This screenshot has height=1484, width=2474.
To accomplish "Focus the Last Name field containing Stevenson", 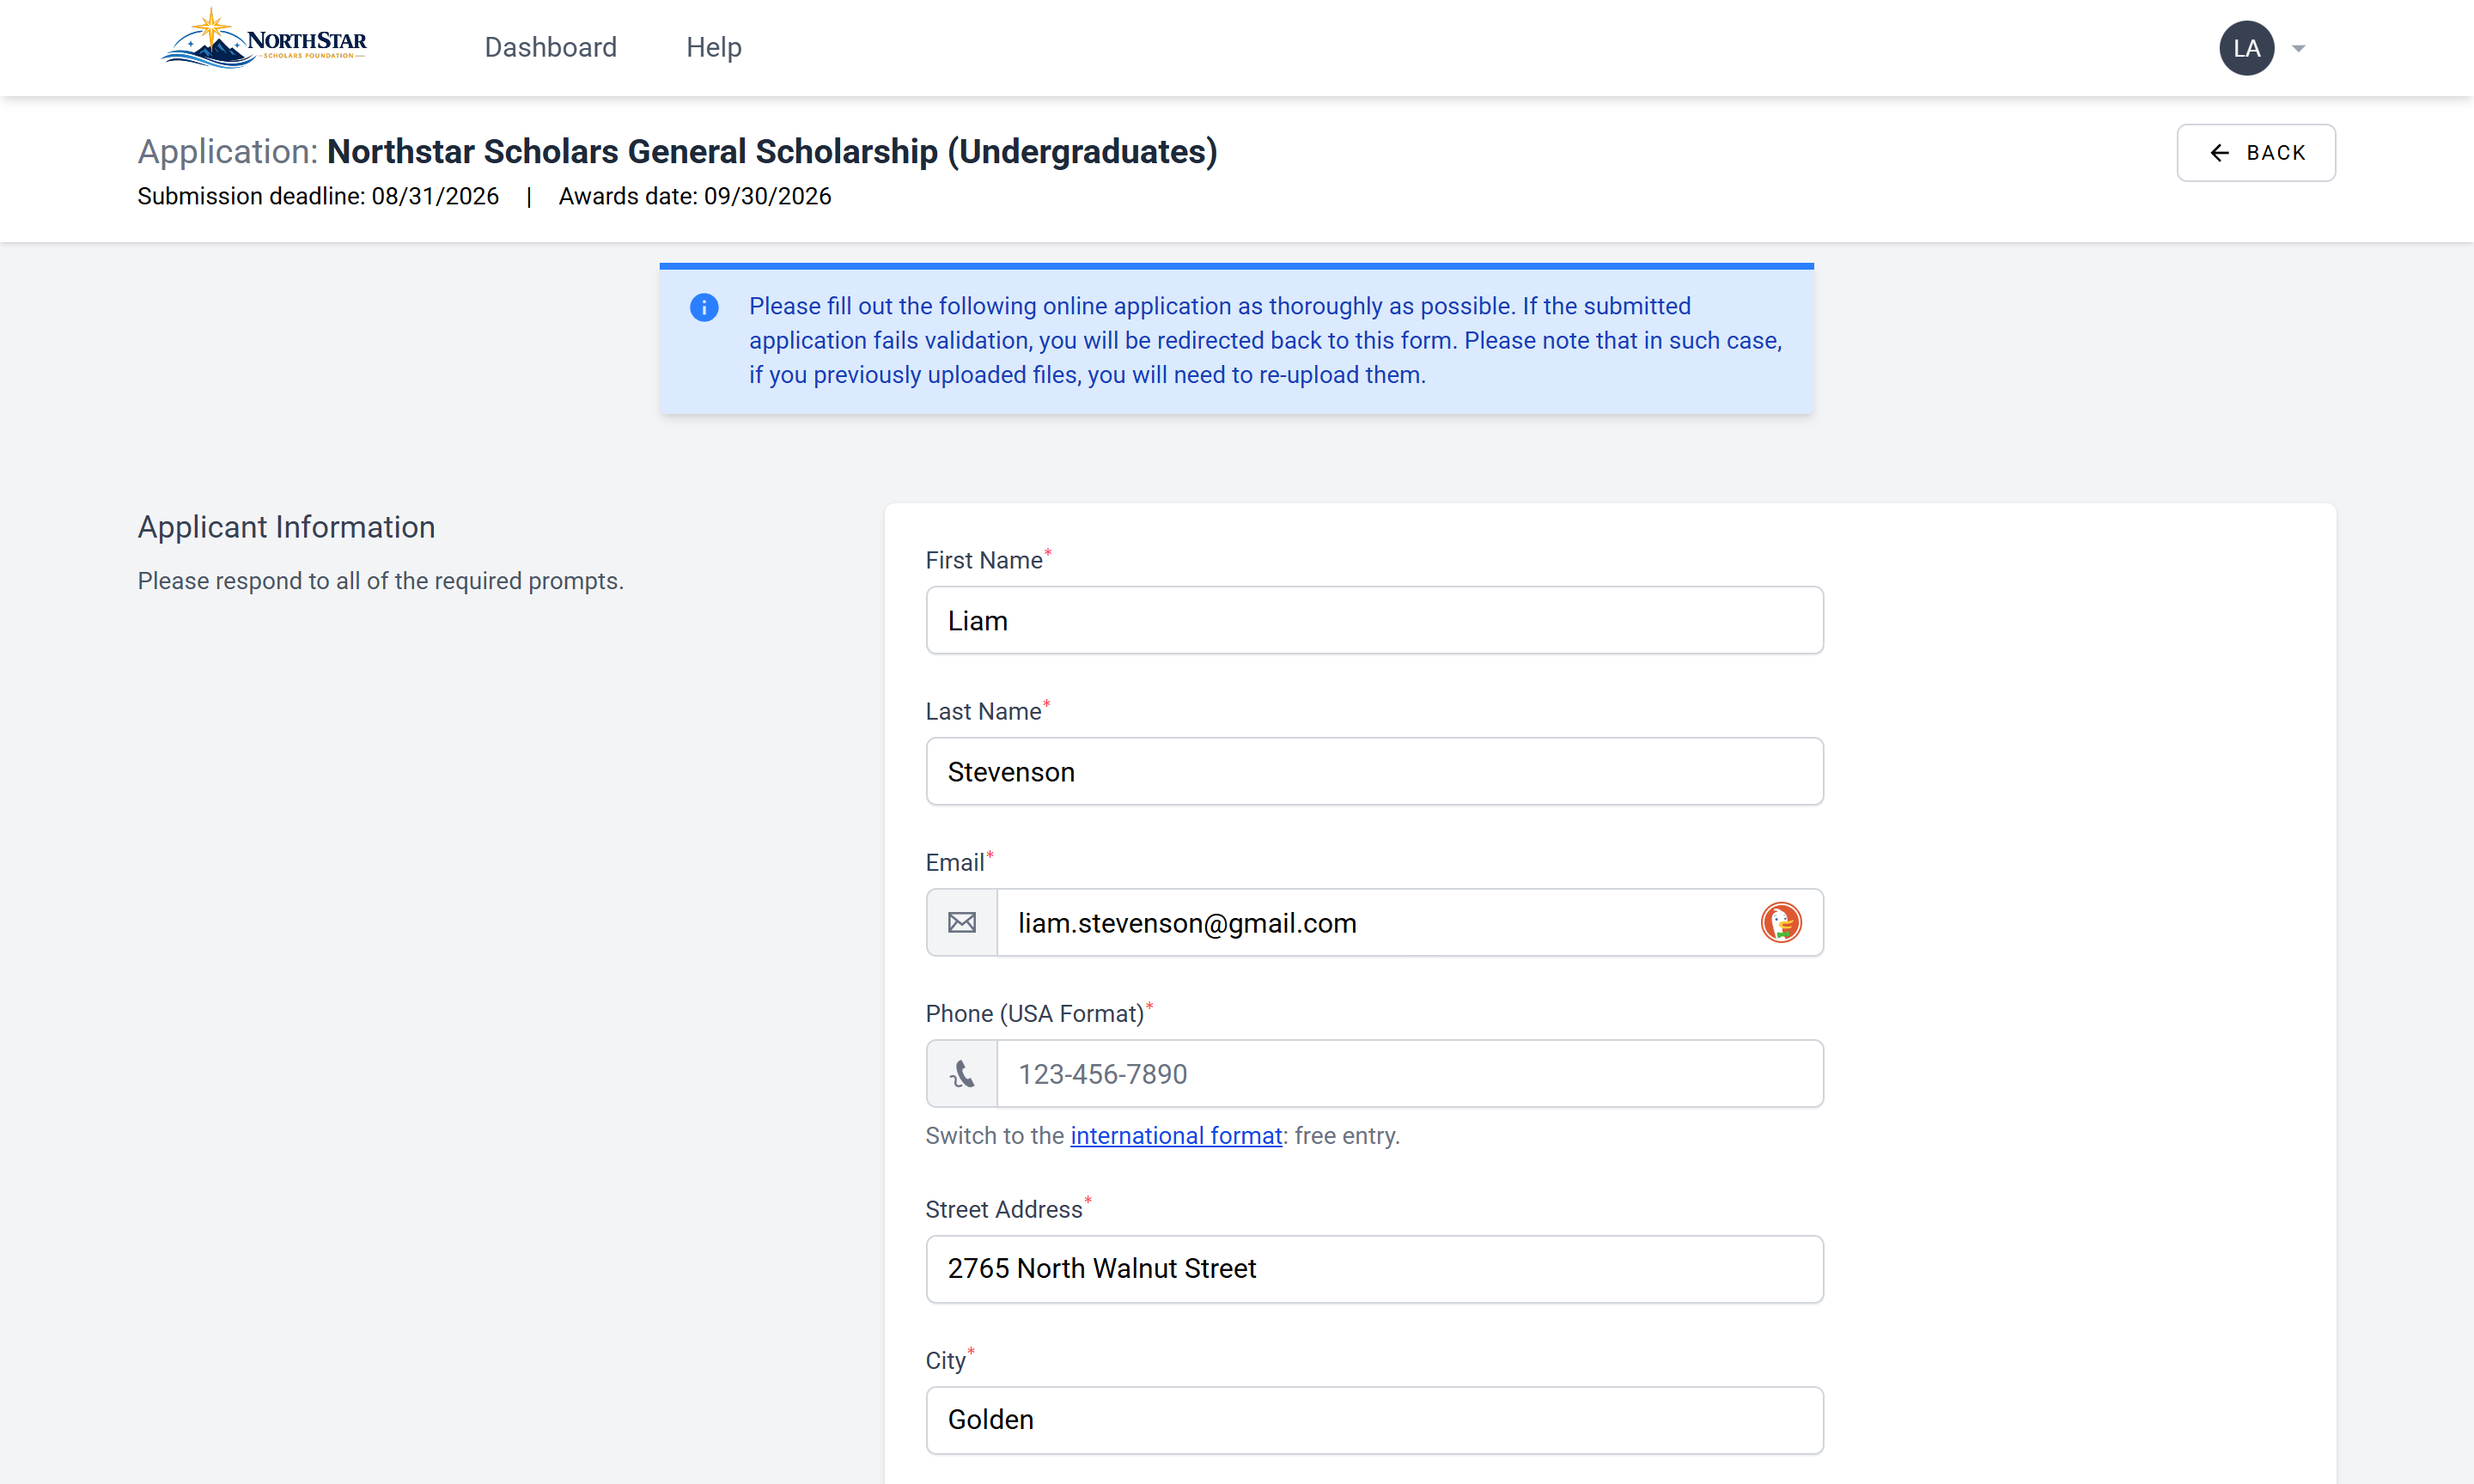I will coord(1374,771).
